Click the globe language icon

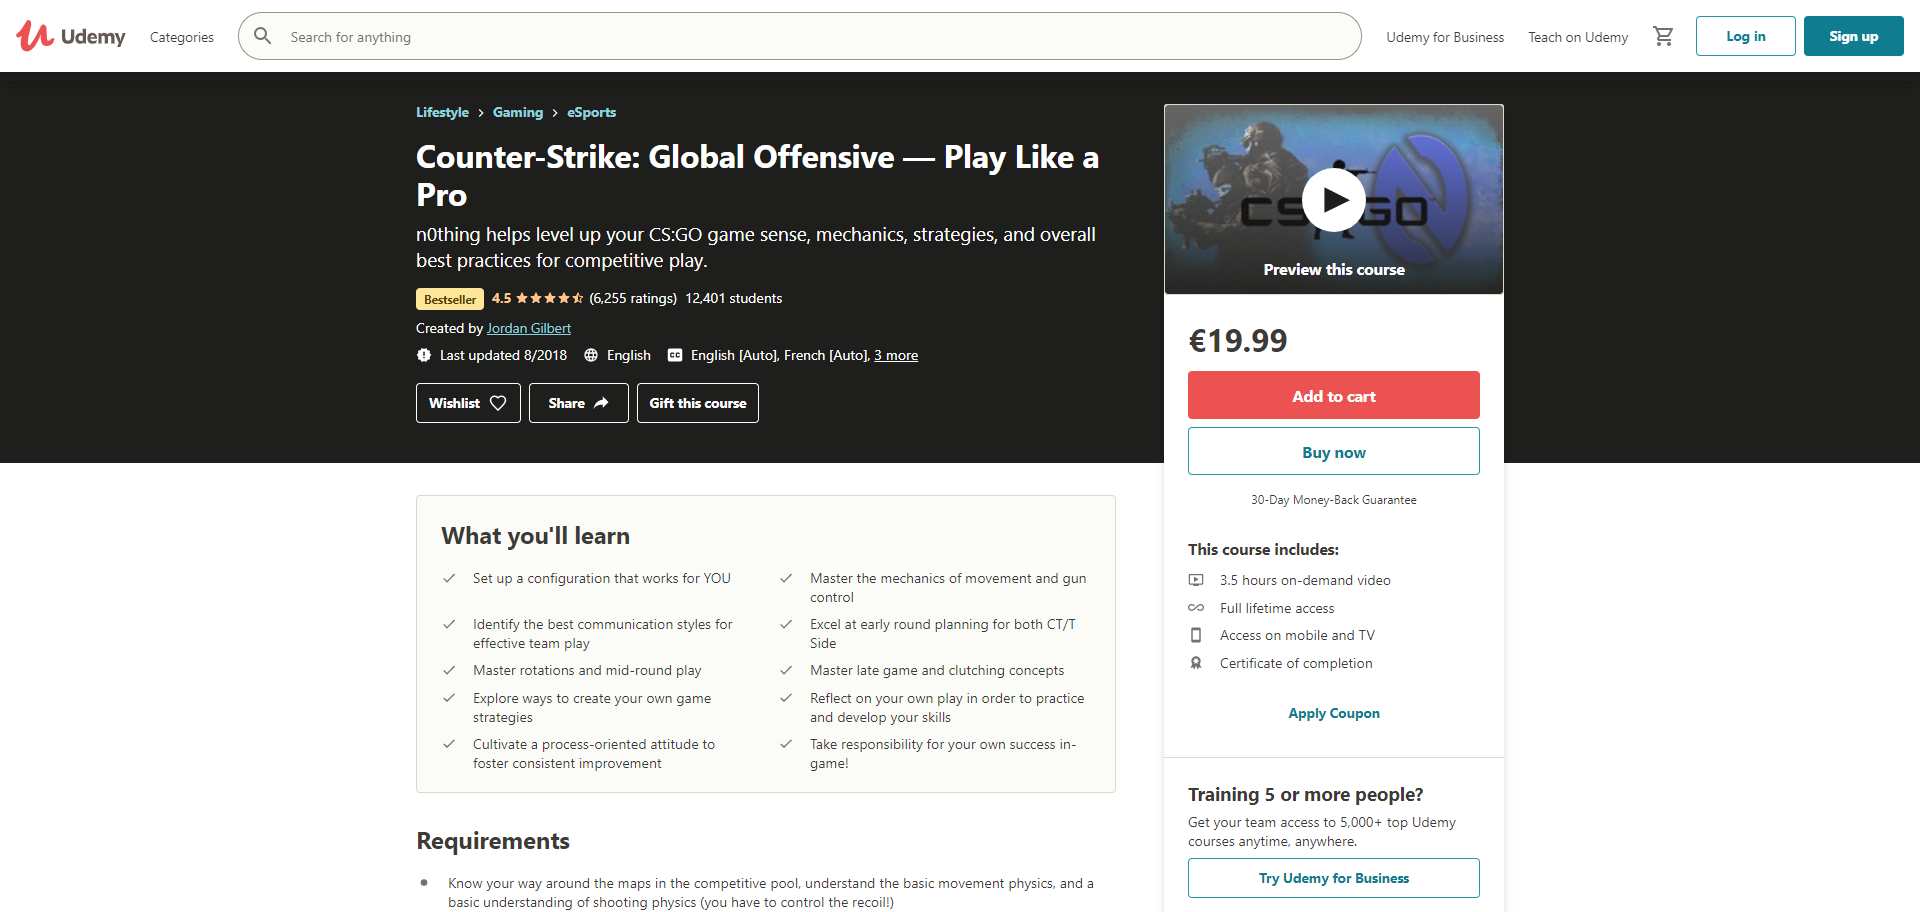click(591, 355)
